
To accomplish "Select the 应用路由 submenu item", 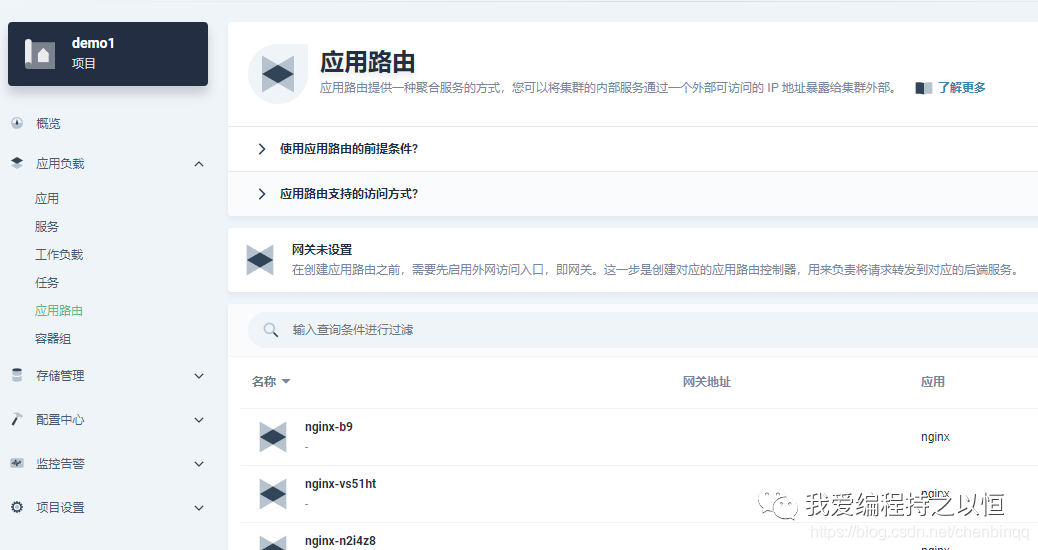I will 59,310.
